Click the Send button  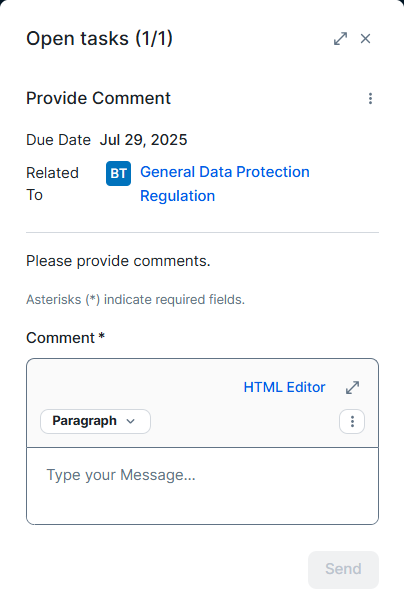click(343, 570)
